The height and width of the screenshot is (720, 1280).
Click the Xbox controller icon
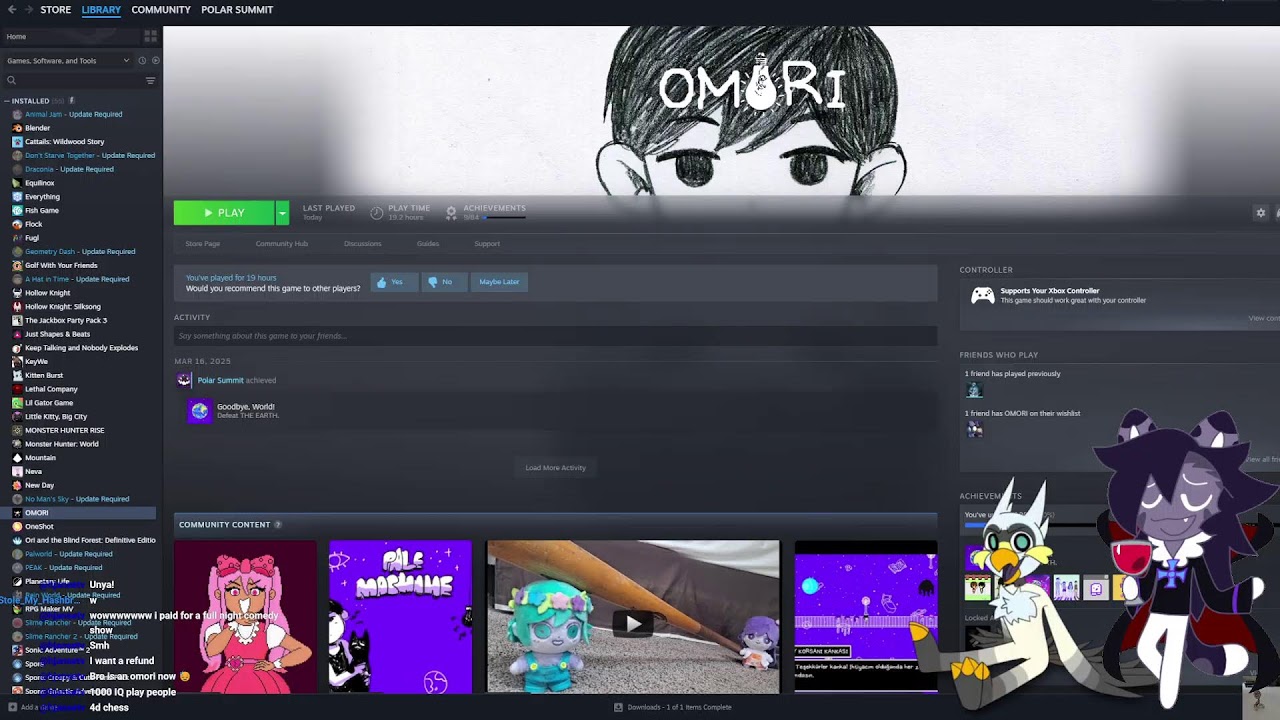(983, 295)
